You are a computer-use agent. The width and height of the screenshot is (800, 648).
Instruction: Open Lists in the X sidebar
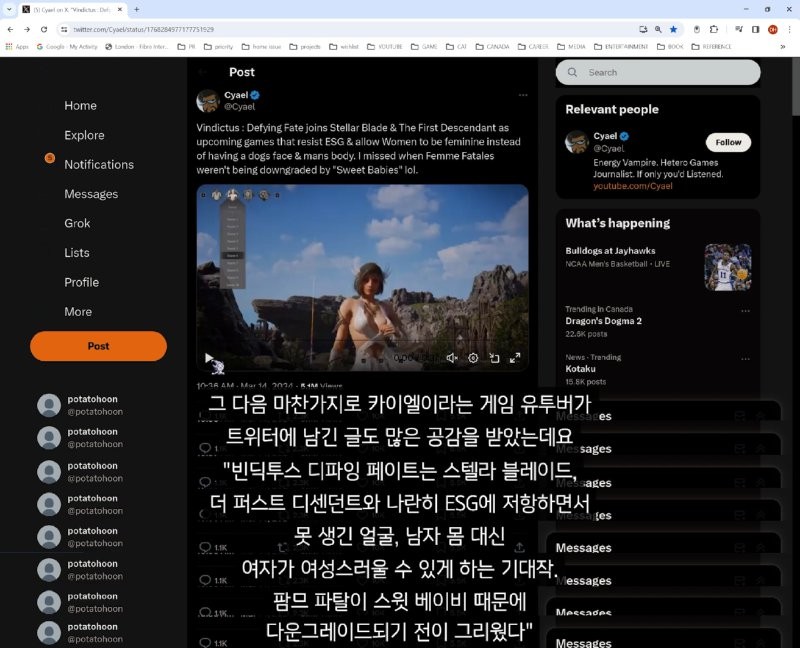[77, 253]
